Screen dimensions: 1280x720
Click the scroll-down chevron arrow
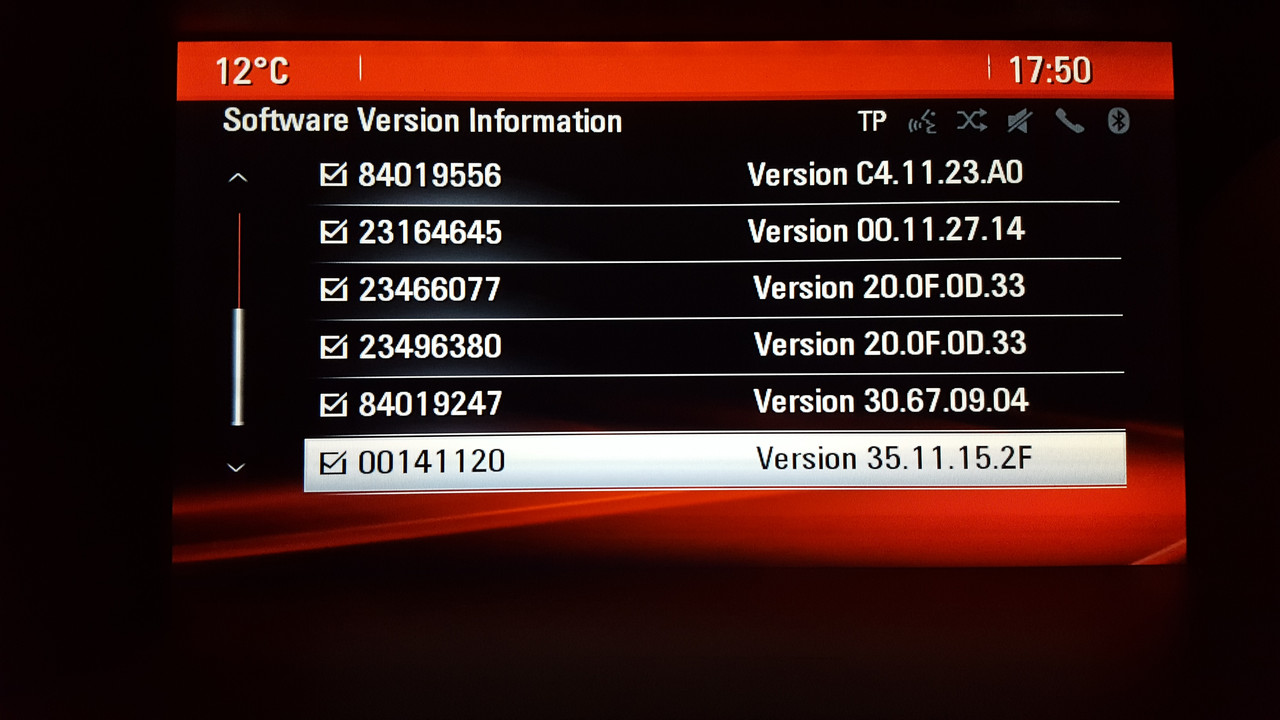[237, 467]
